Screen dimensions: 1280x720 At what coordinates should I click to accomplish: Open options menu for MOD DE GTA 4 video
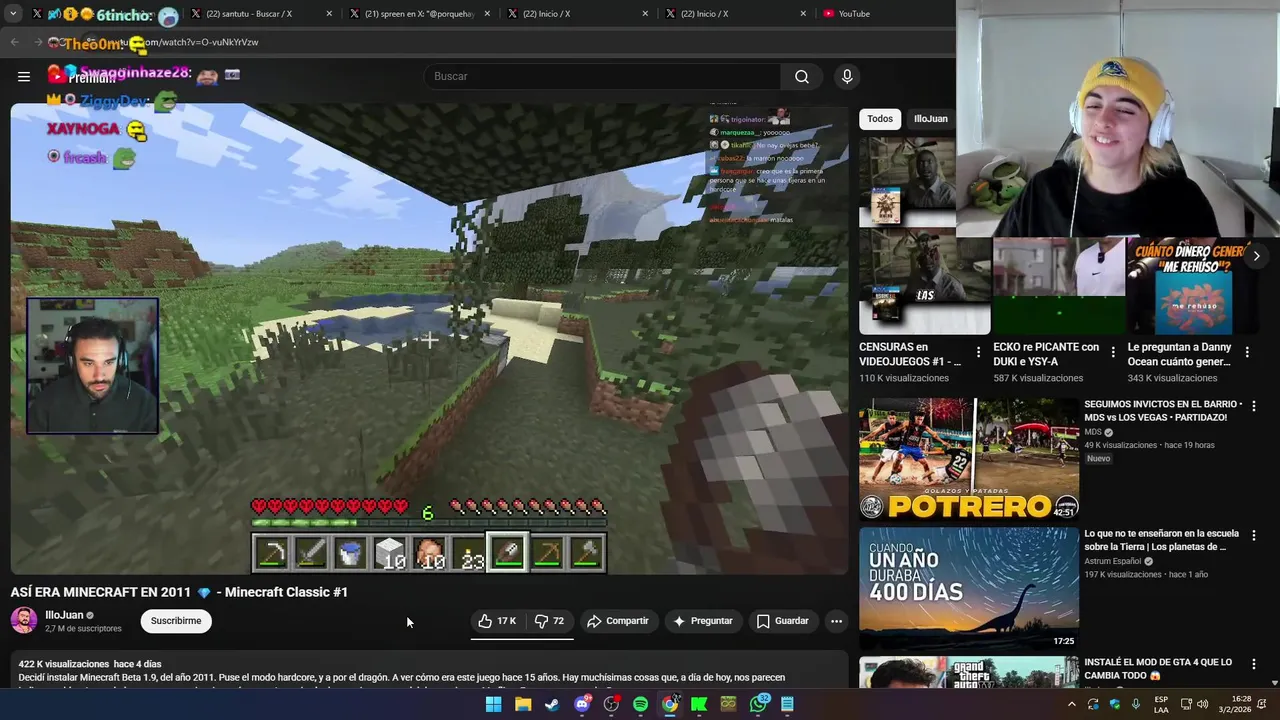[x=1253, y=664]
